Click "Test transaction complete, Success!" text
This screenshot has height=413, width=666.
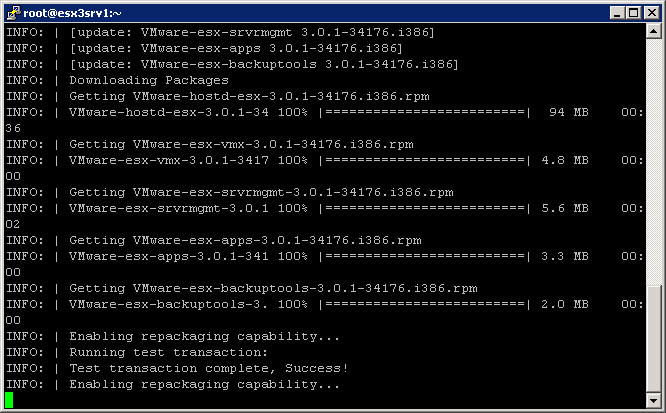208,368
